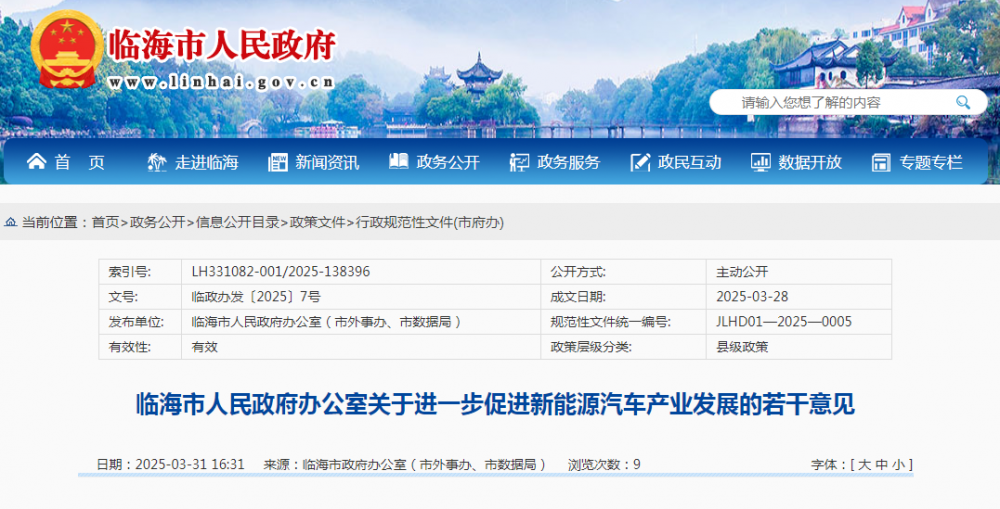The height and width of the screenshot is (509, 1000).
Task: Click the home icon beside 首页
Action: (36, 161)
